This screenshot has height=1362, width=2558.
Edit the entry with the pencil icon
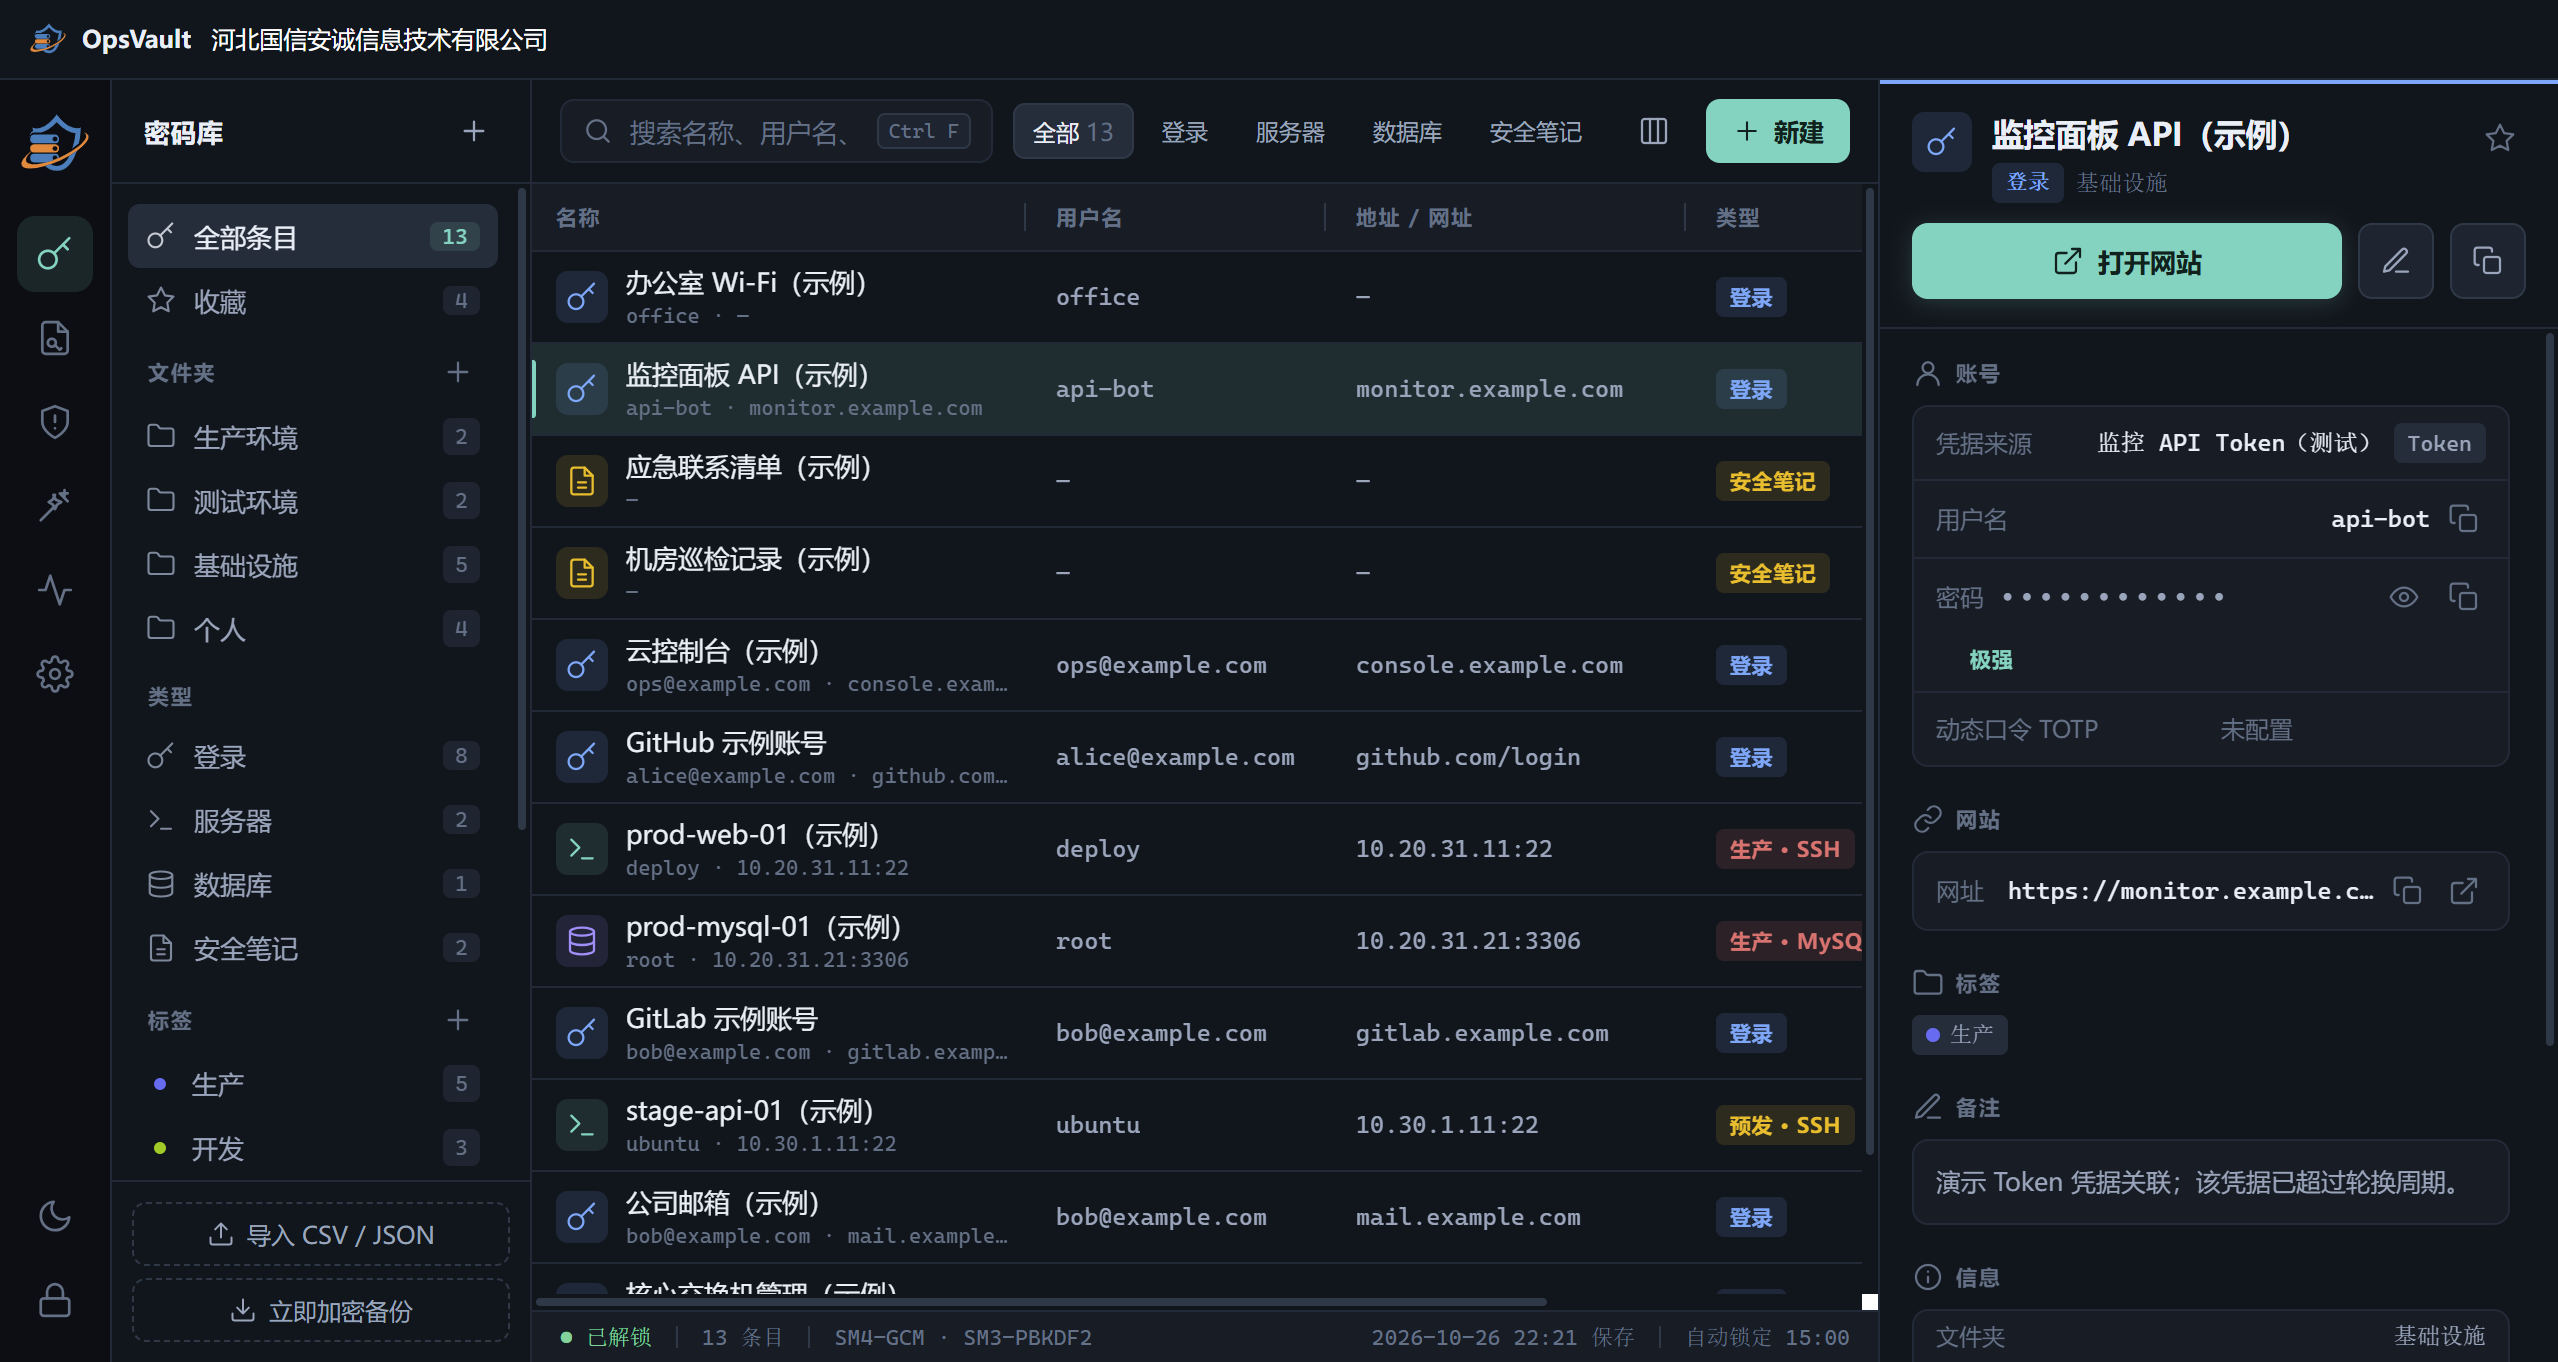pyautogui.click(x=2396, y=261)
